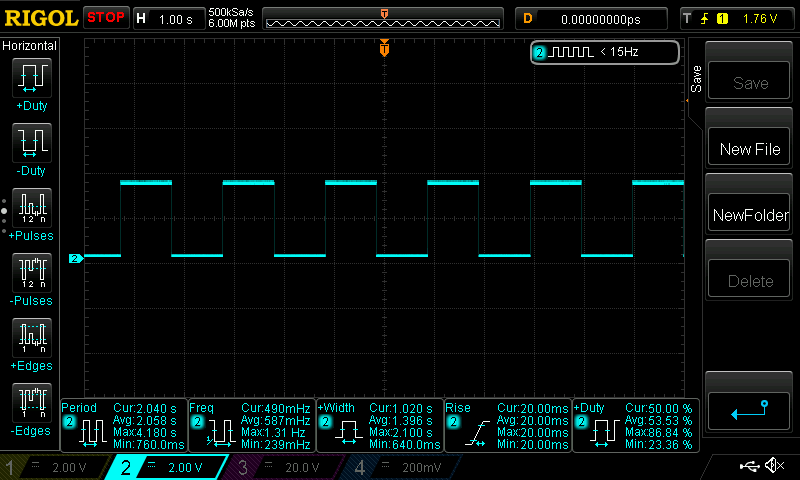Screen dimensions: 800x480
Task: Click the New File button
Action: point(748,148)
